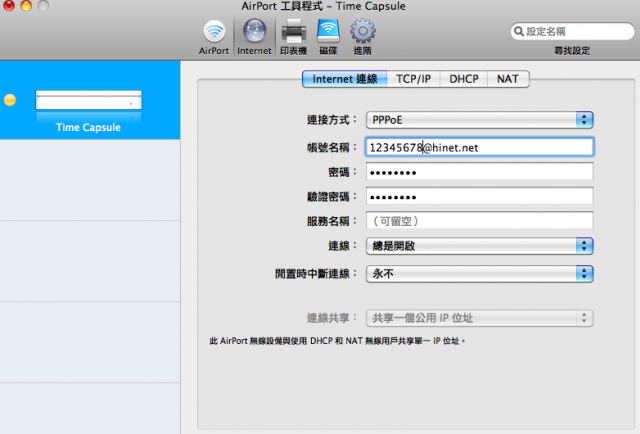Screen dimensions: 640x434
Task: Click the 密碼 password field
Action: [x=480, y=172]
